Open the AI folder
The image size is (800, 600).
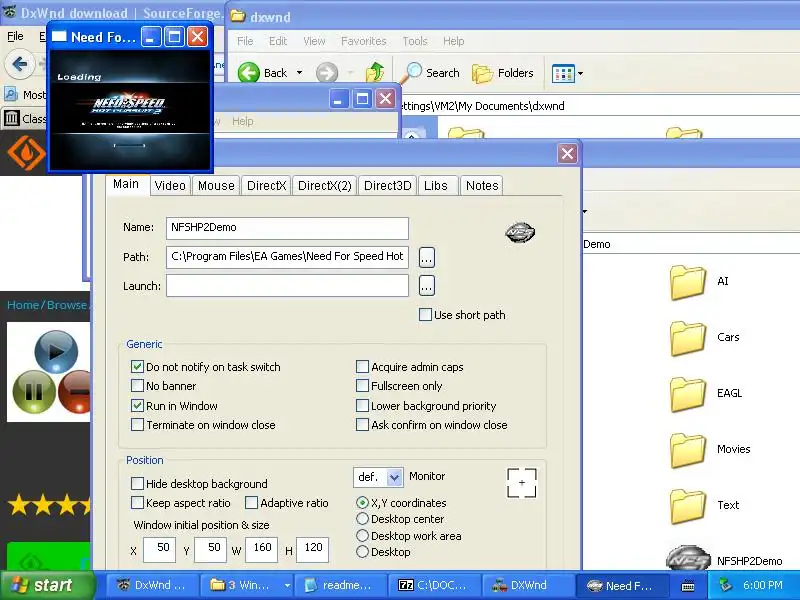coord(688,282)
